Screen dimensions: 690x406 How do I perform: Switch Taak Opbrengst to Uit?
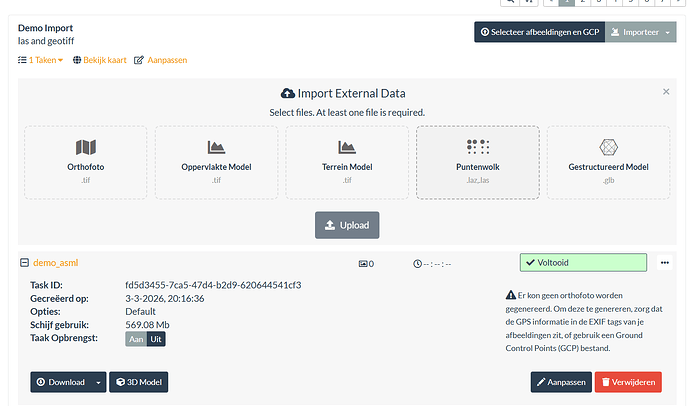click(156, 339)
